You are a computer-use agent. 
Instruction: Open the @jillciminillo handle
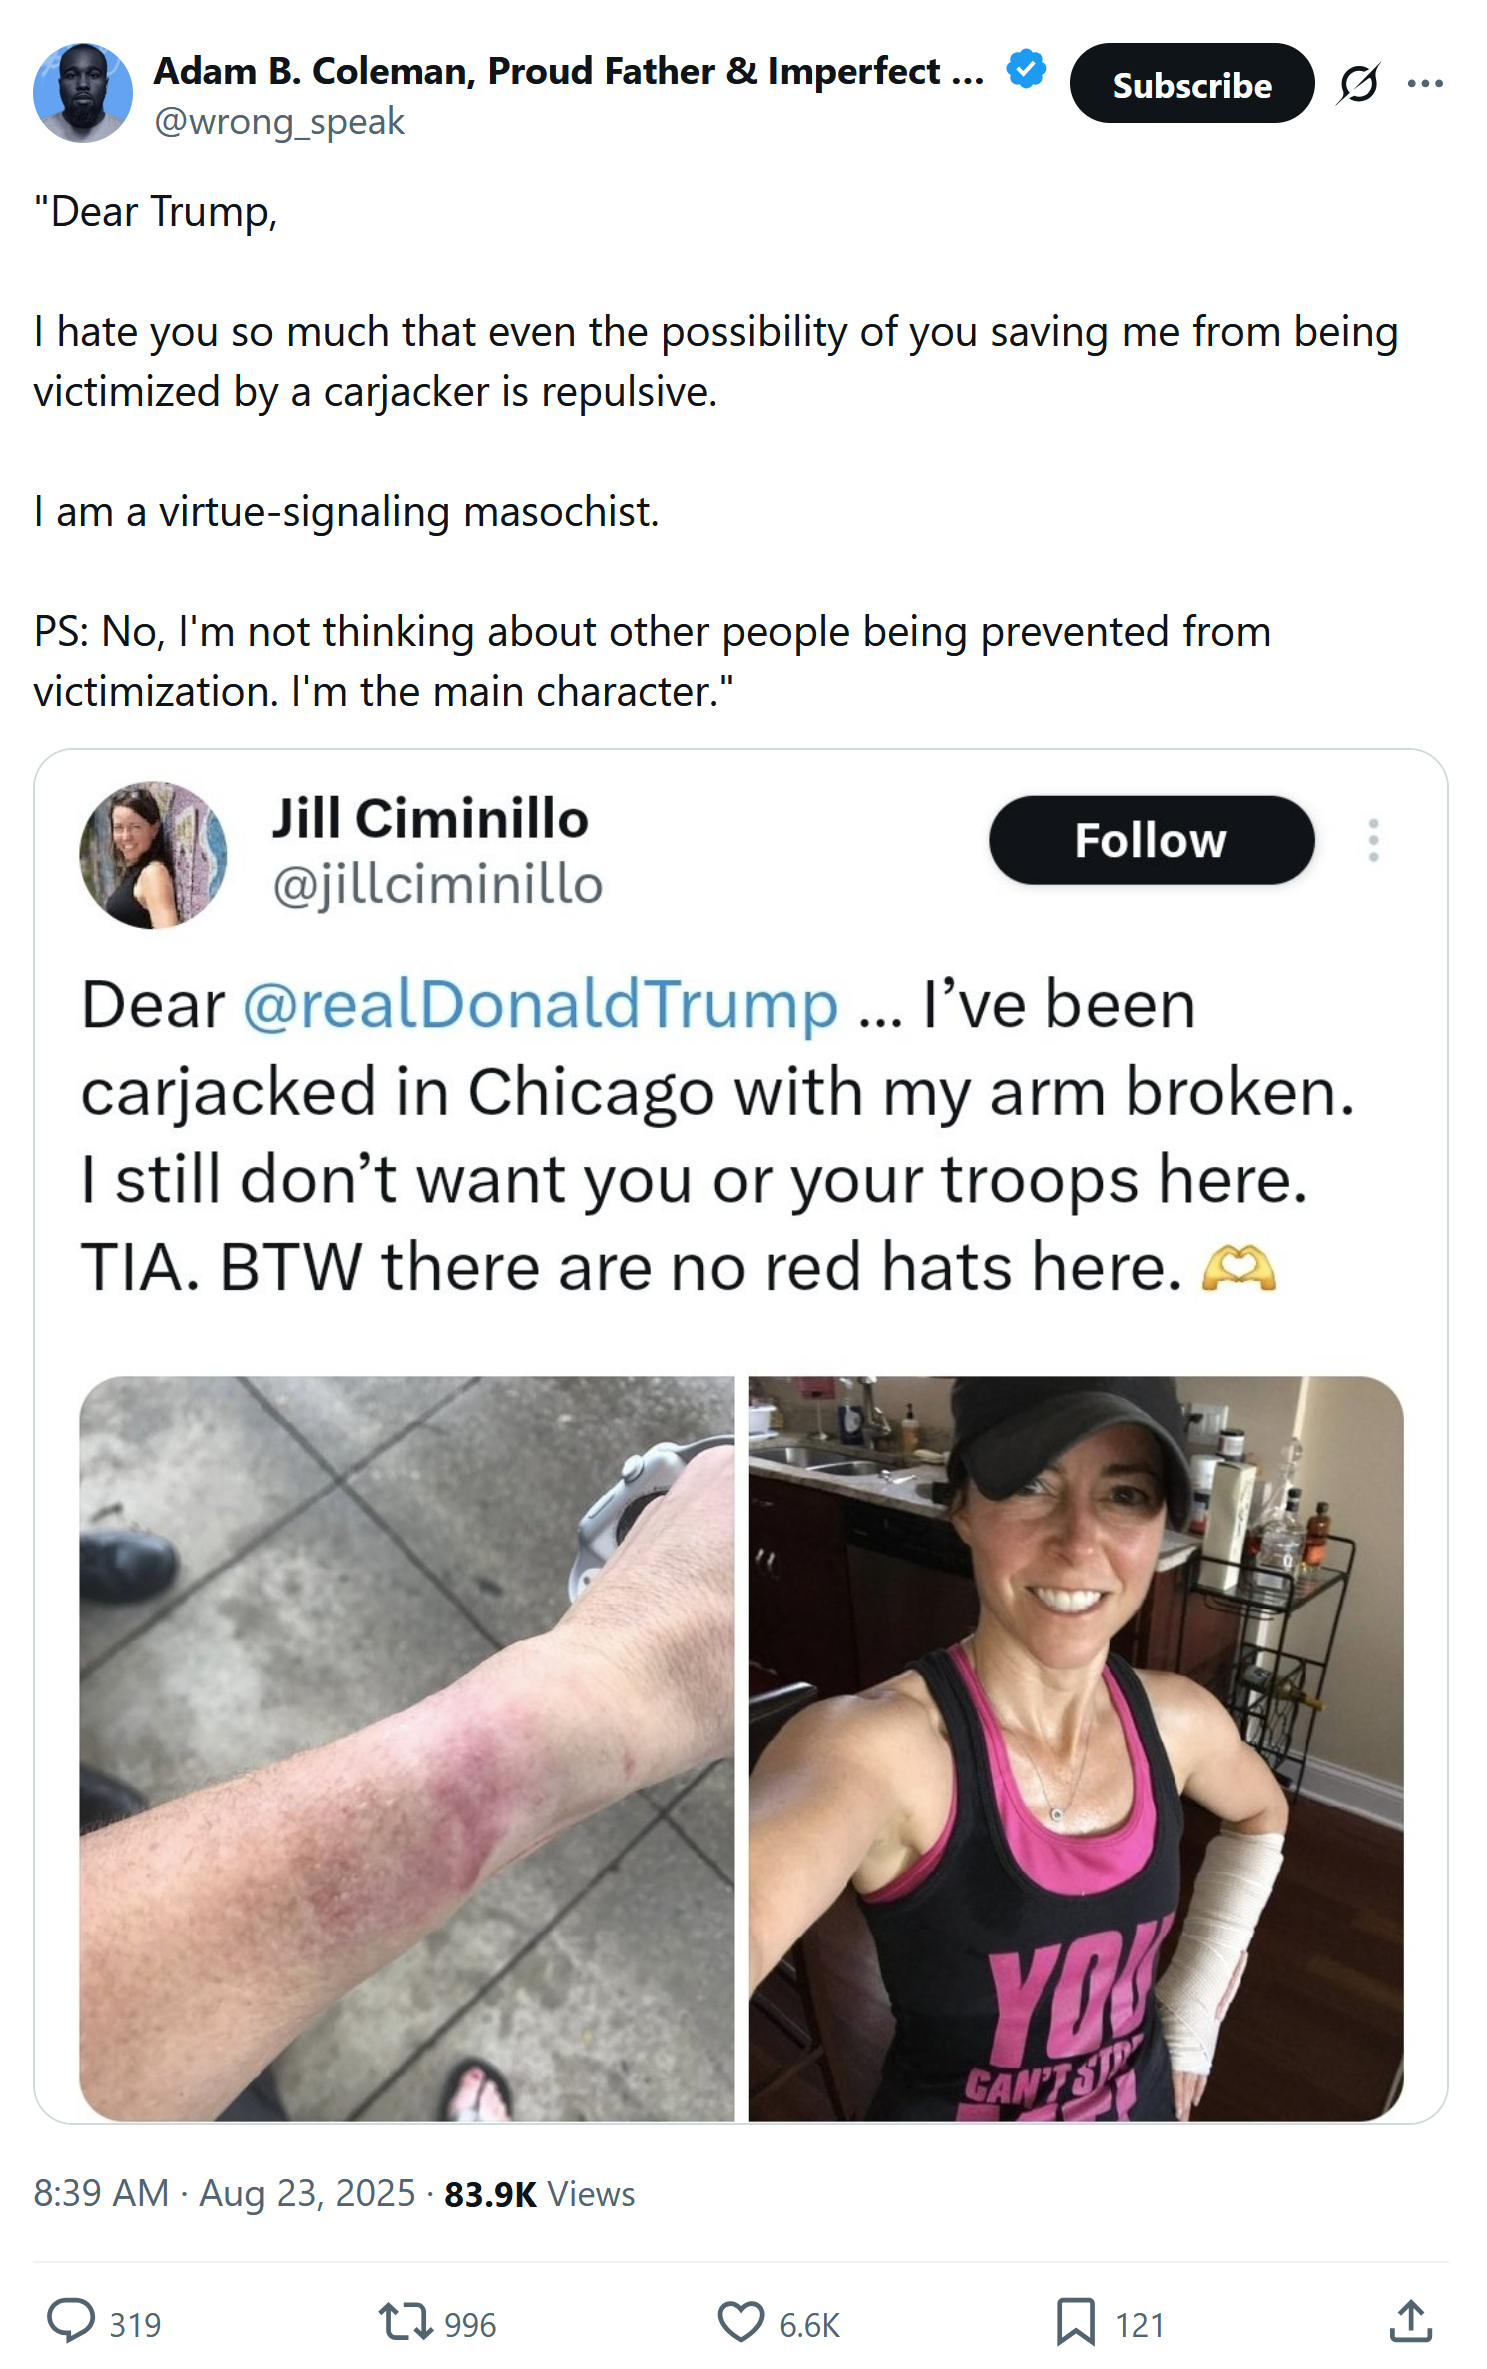[437, 885]
